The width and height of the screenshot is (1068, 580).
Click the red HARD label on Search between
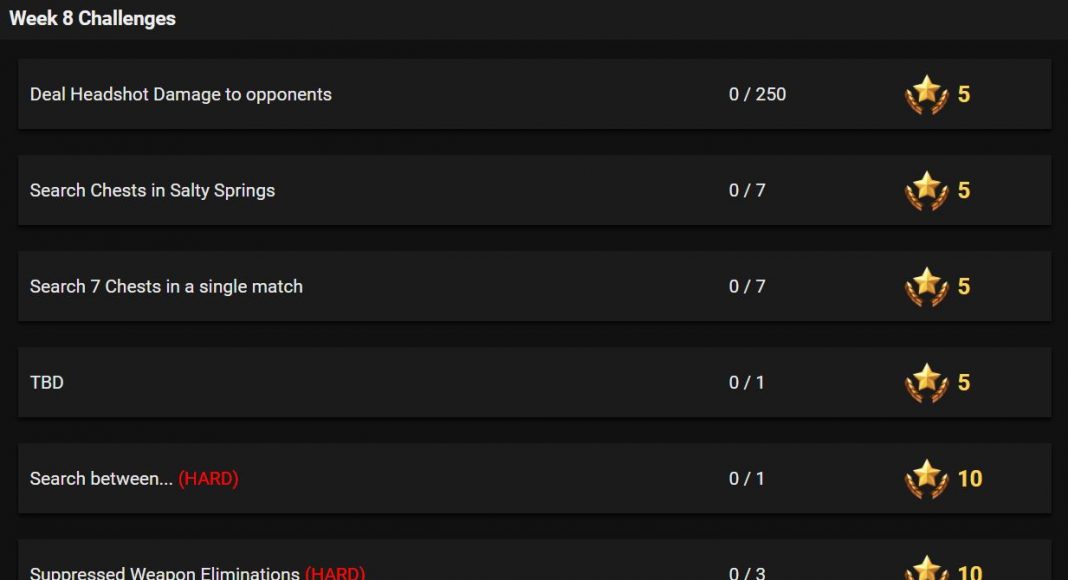208,479
